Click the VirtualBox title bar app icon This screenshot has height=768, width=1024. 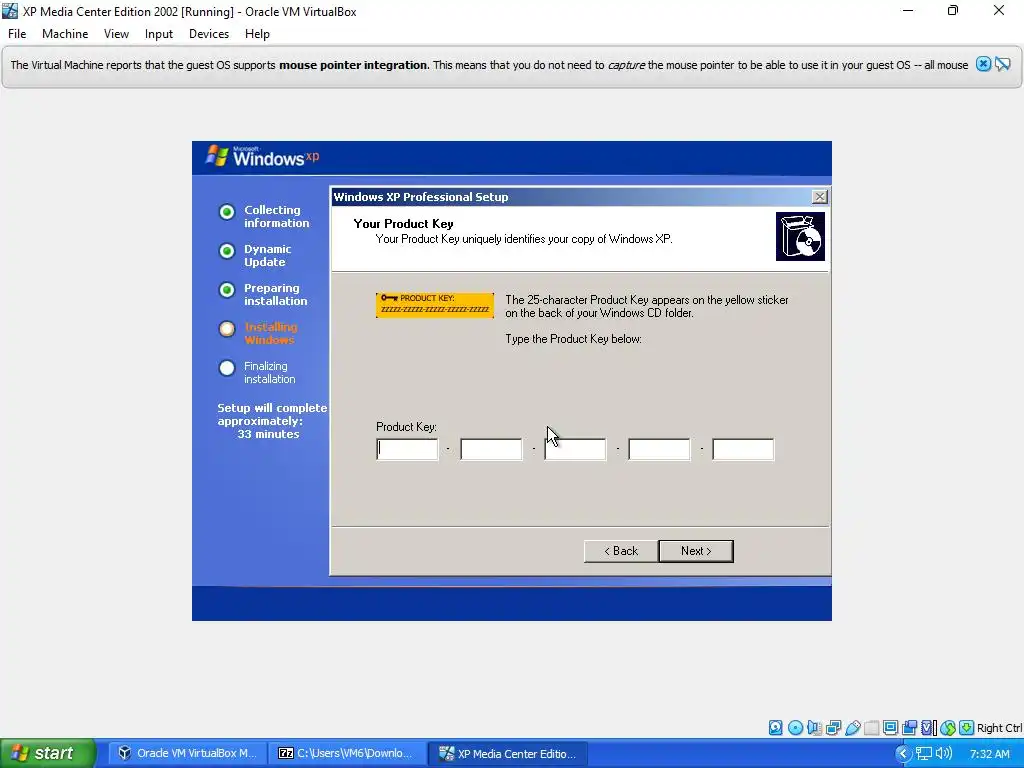(10, 11)
